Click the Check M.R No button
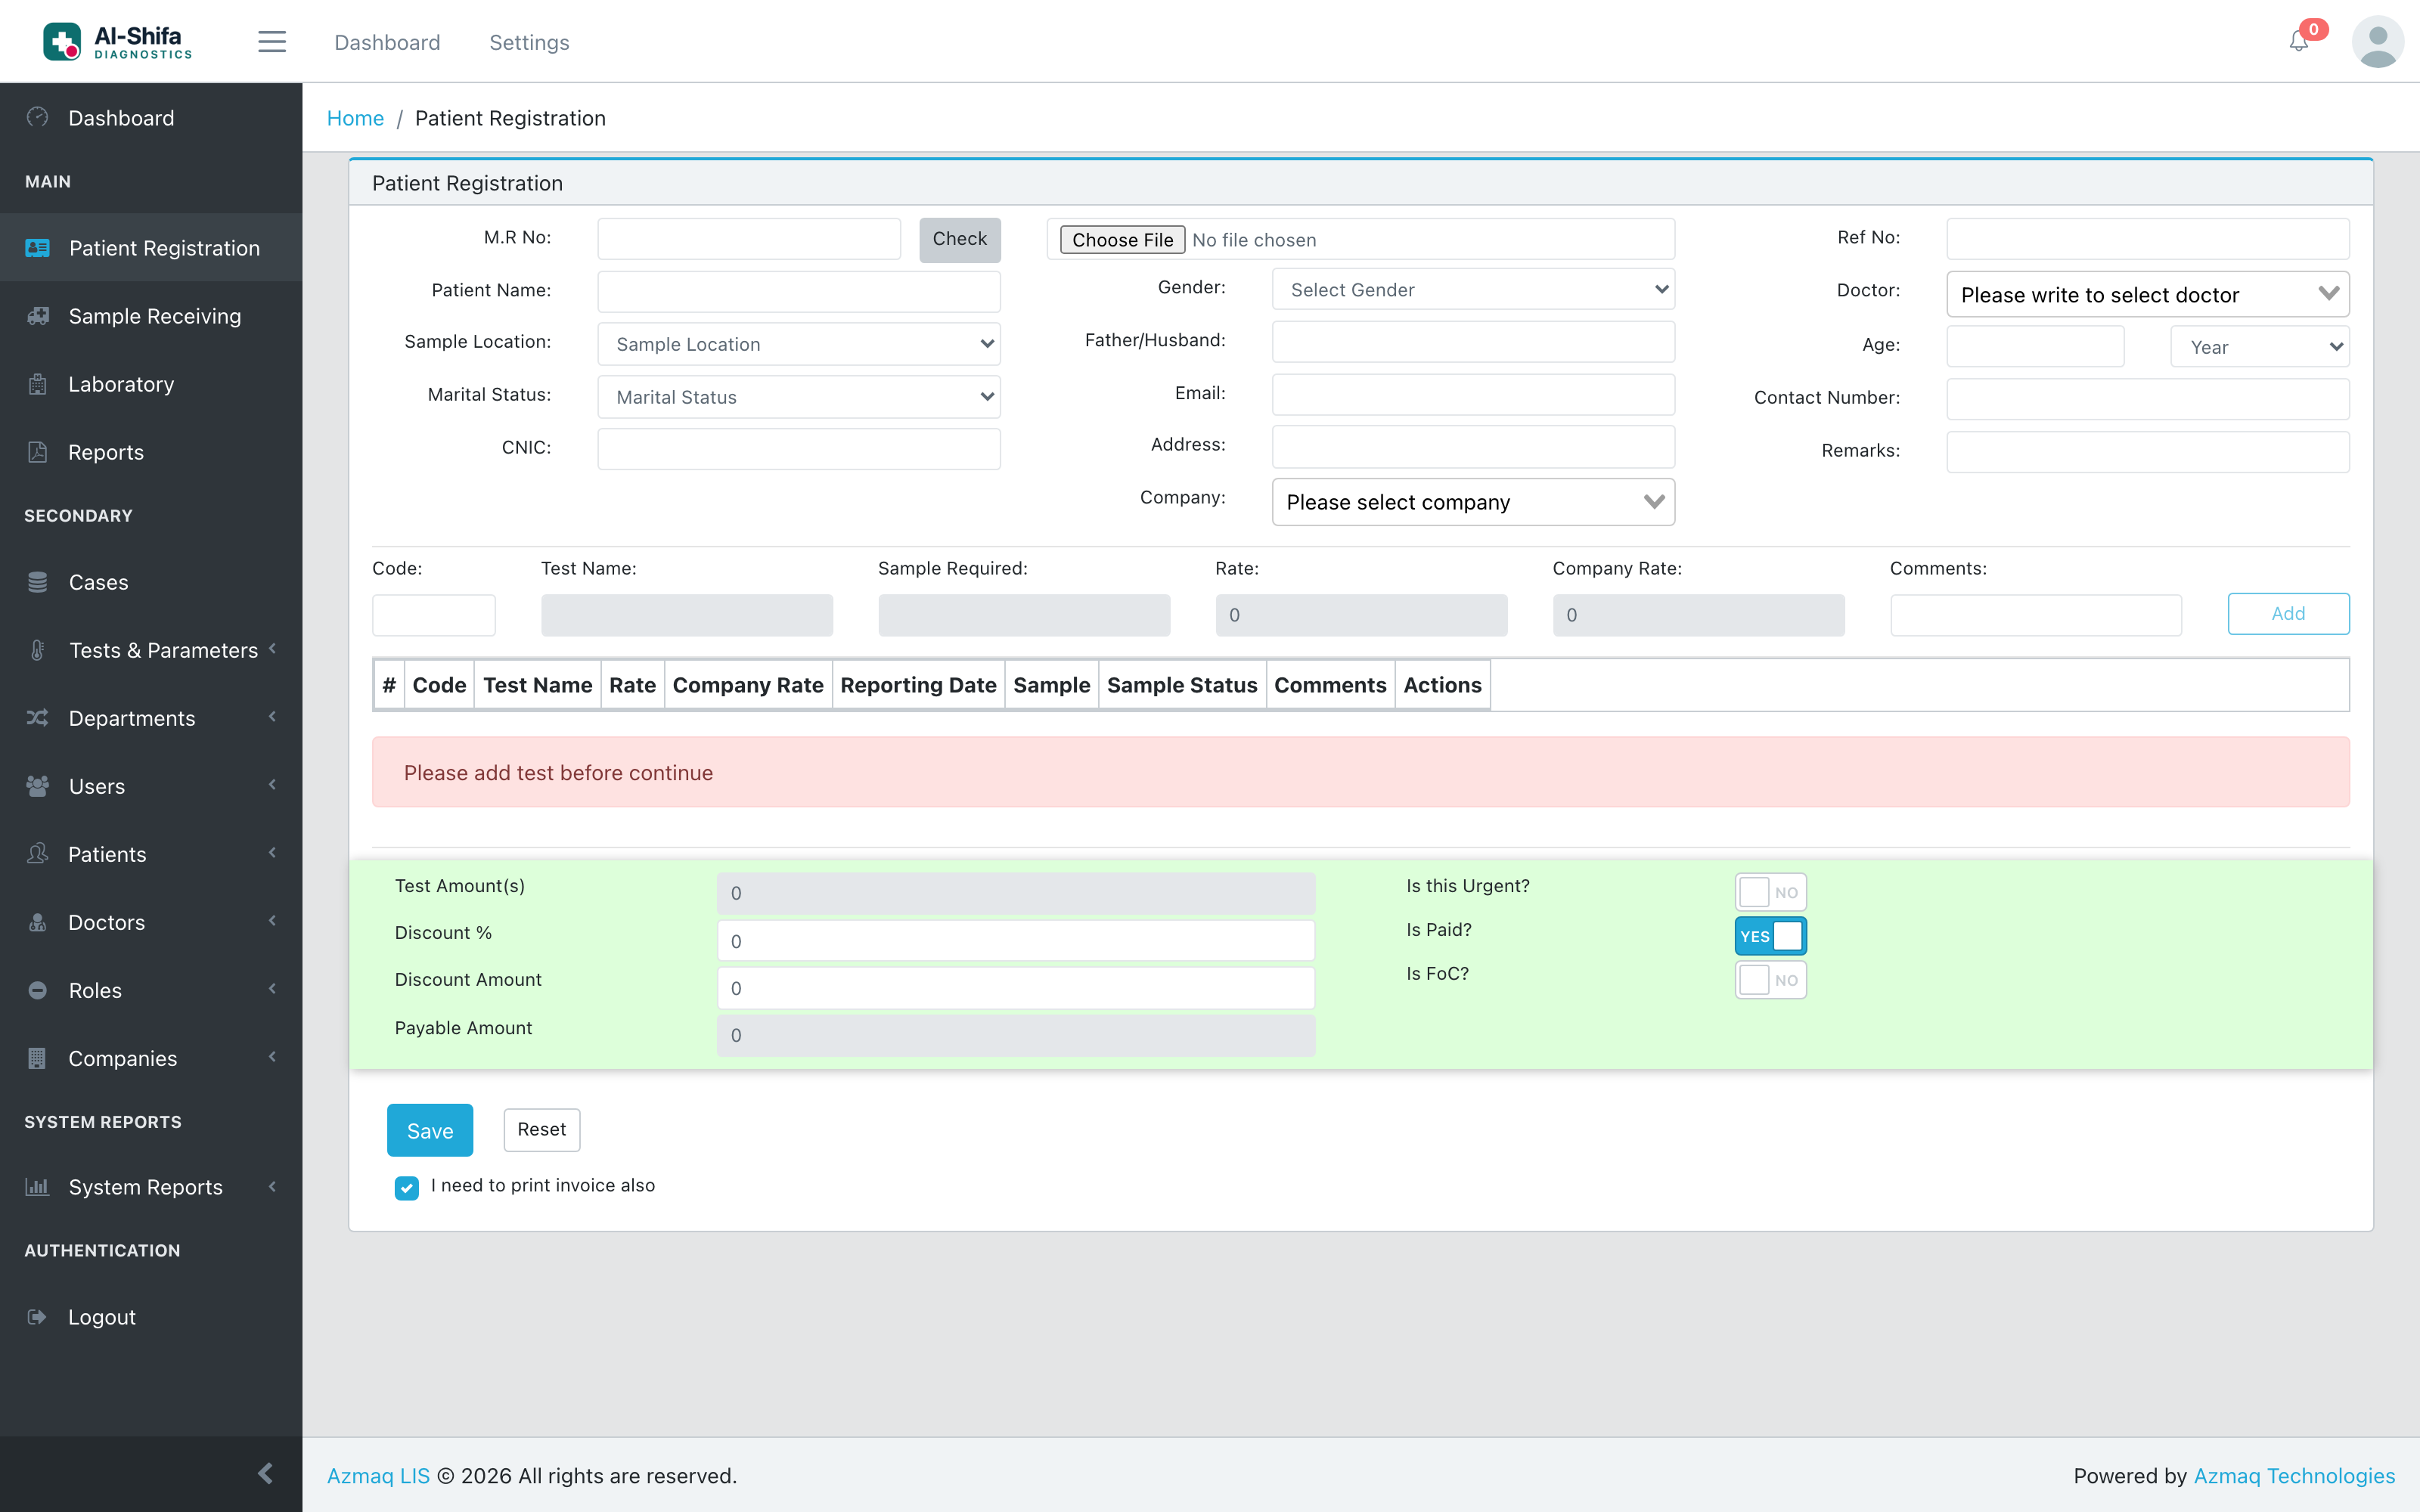Viewport: 2420px width, 1512px height. click(x=960, y=239)
